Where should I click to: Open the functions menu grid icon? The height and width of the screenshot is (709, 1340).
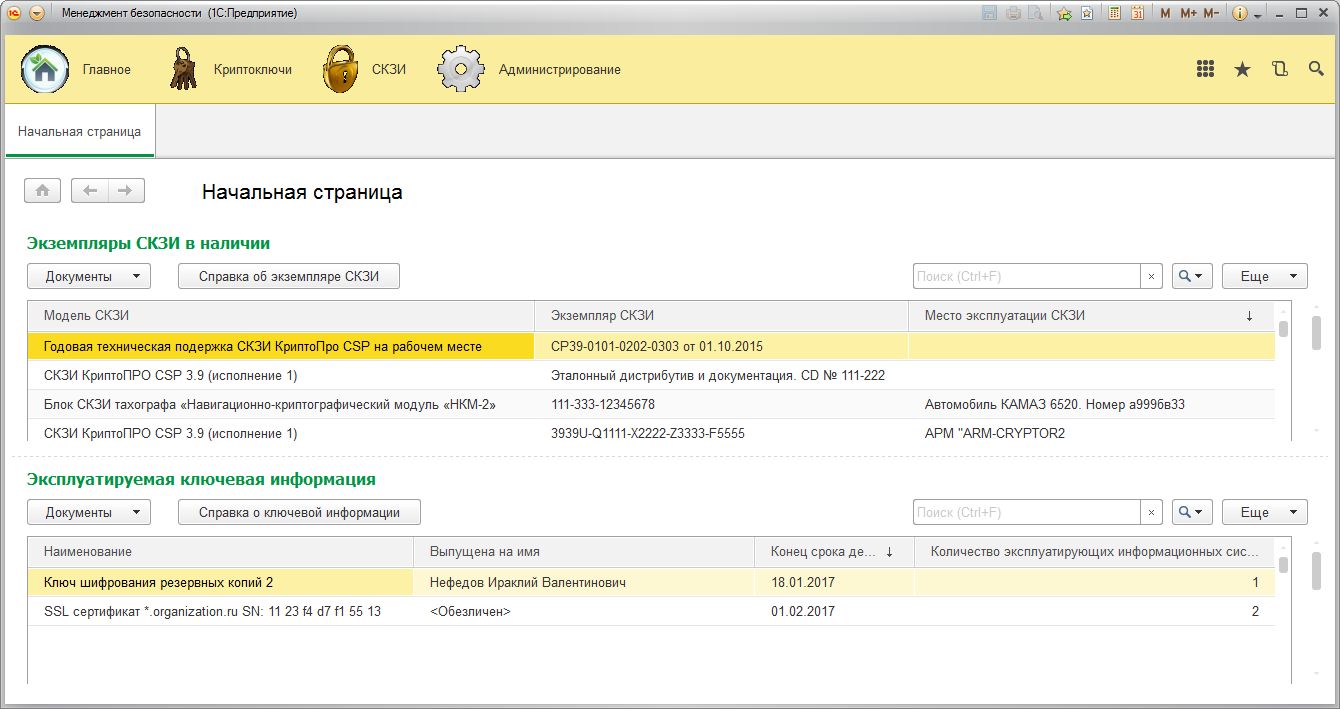point(1206,69)
